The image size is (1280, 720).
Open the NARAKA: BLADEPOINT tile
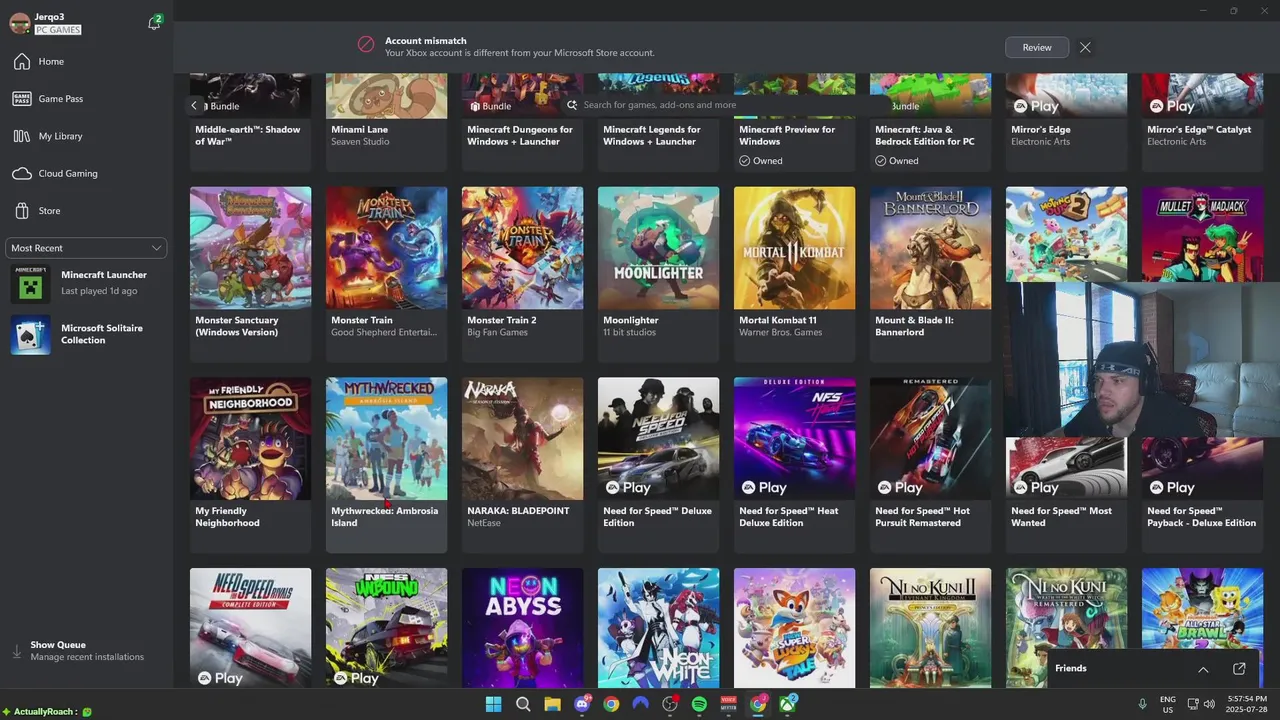(522, 464)
